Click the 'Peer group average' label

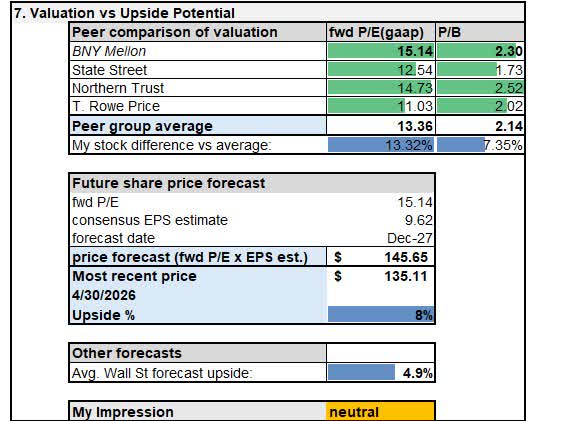tap(142, 126)
